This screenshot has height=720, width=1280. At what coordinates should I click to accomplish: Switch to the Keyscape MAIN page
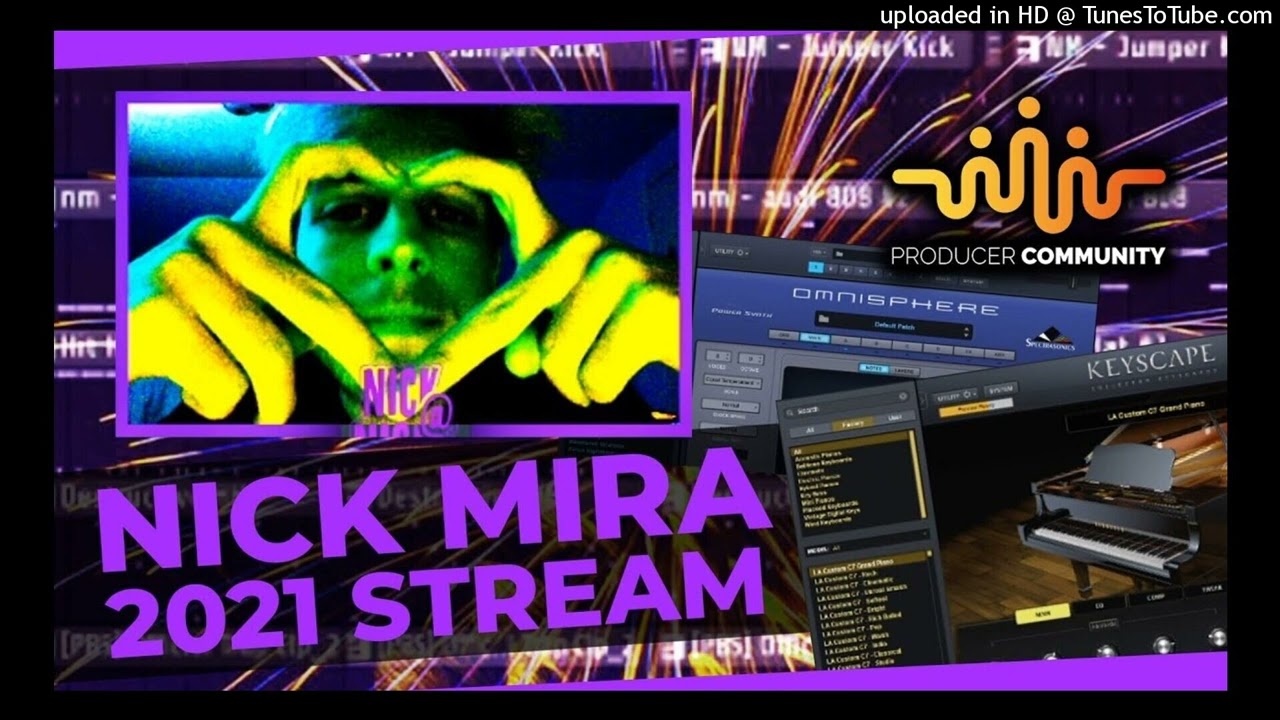point(1043,613)
